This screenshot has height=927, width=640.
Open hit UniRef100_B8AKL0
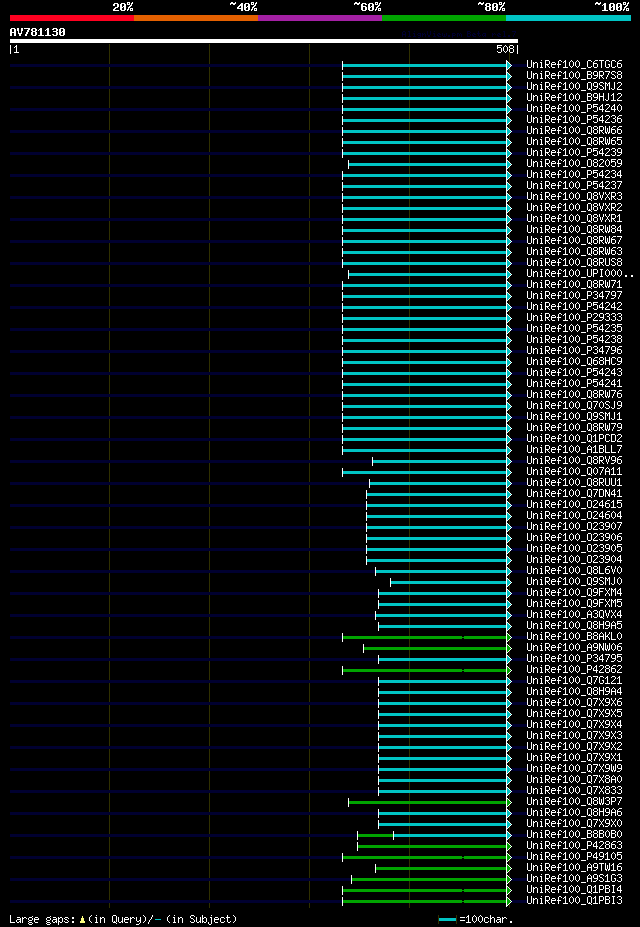click(574, 637)
